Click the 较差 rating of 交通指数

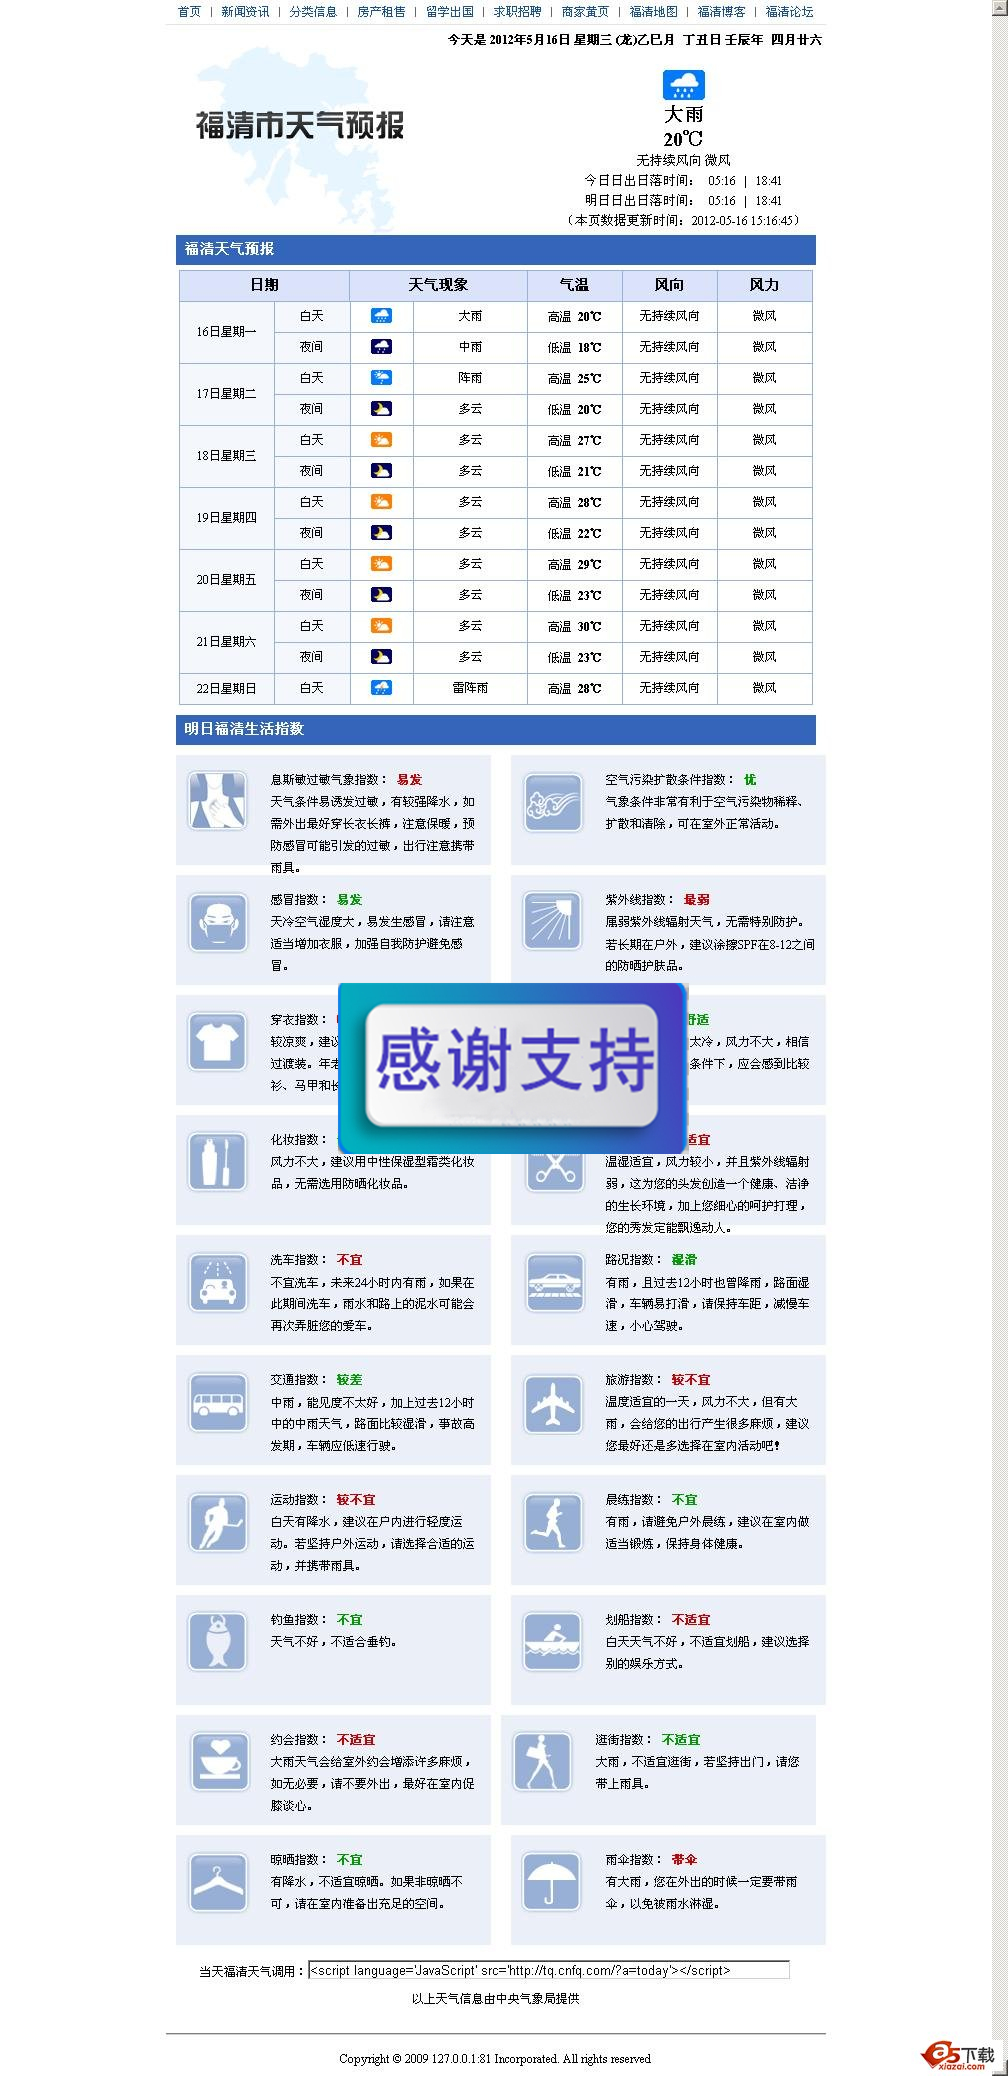(x=349, y=1379)
